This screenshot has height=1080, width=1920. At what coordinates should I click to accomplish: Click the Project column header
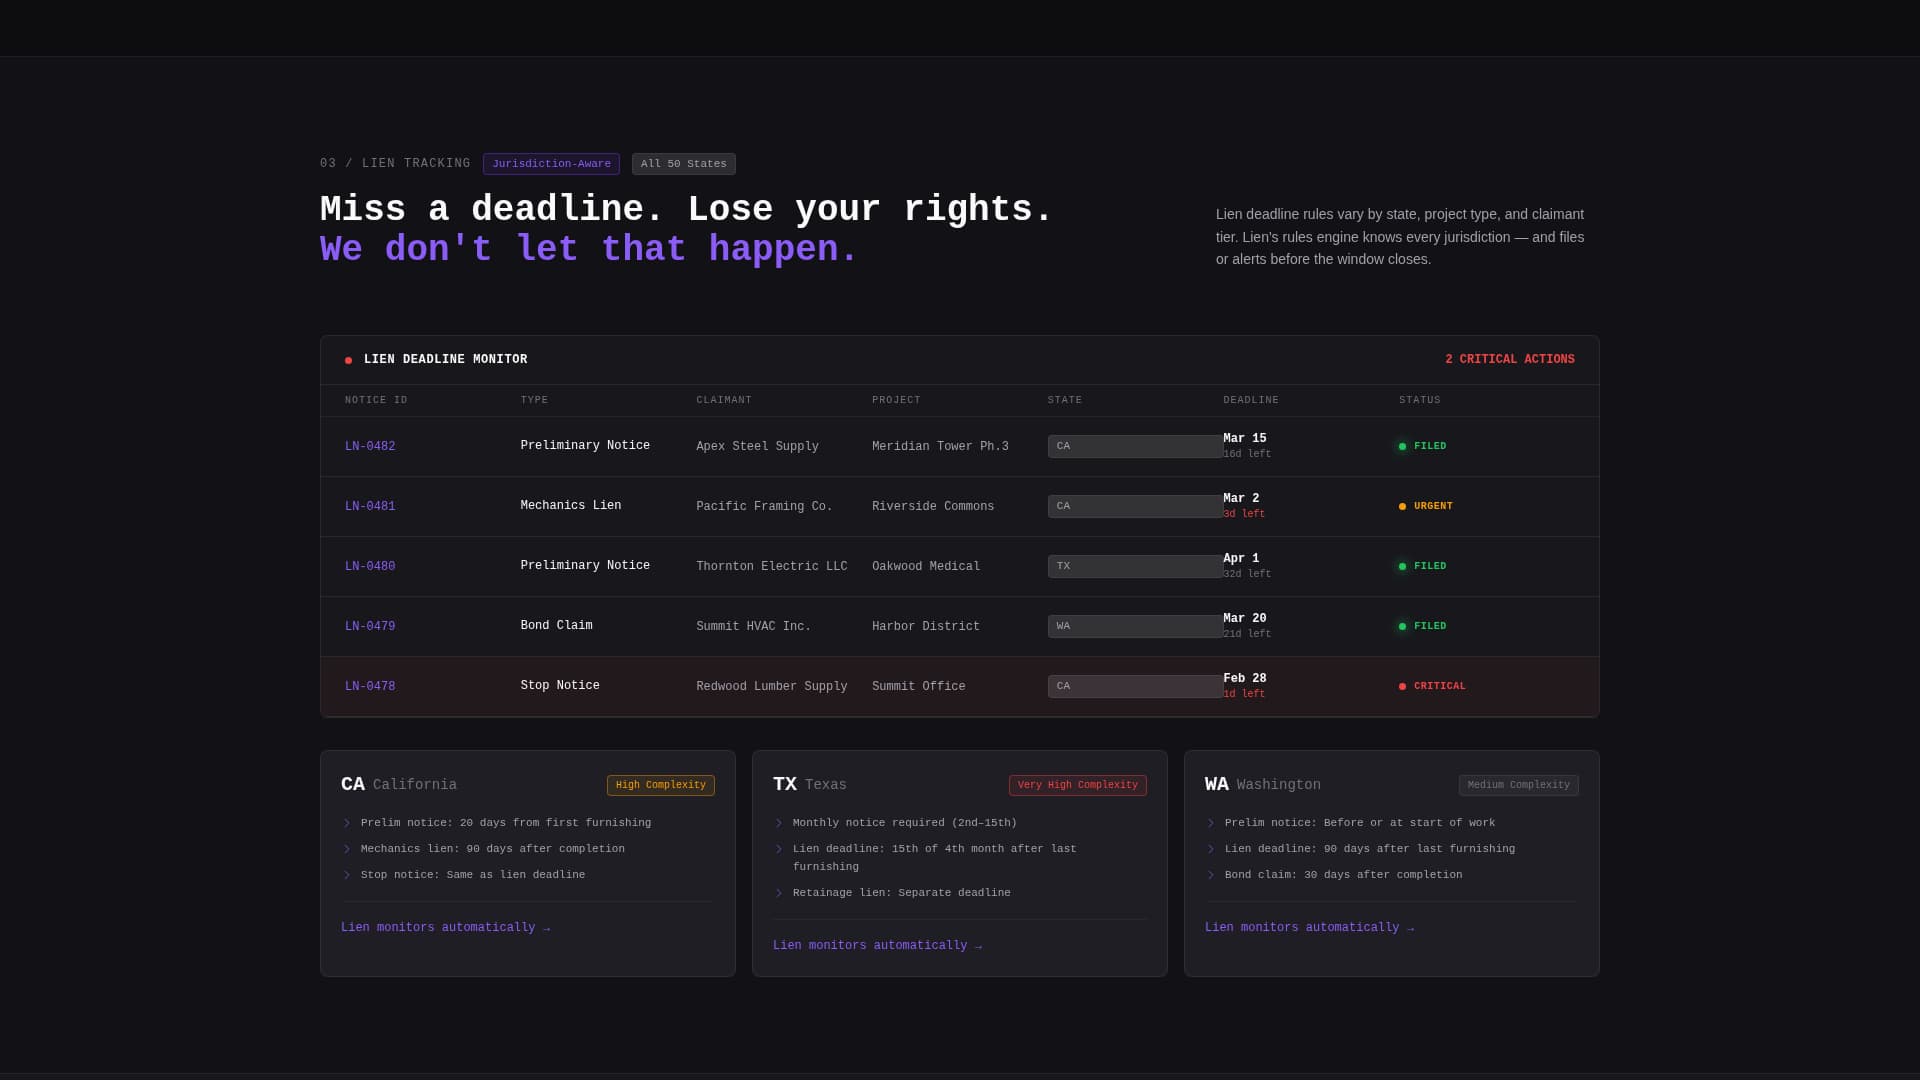896,401
